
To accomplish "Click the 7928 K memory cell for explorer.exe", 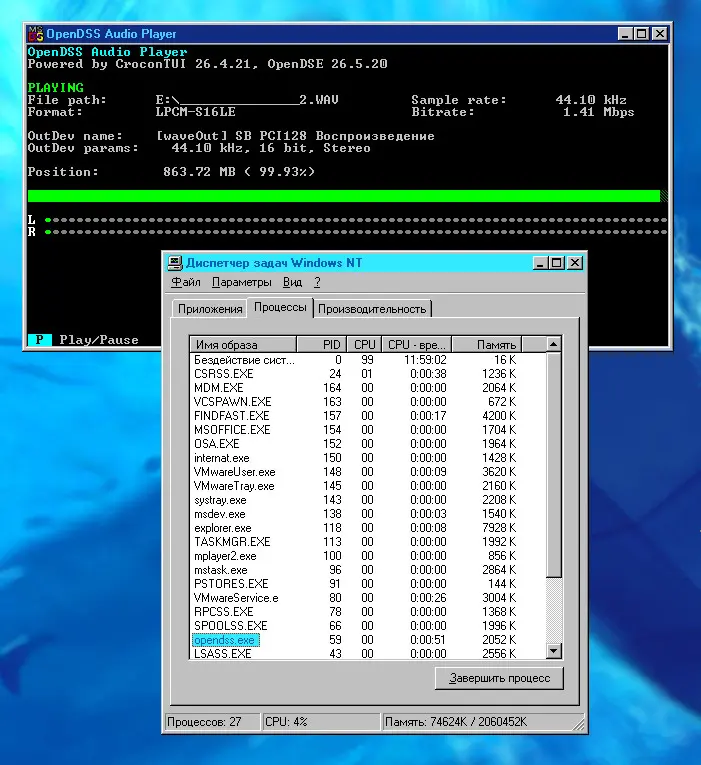I will (499, 528).
